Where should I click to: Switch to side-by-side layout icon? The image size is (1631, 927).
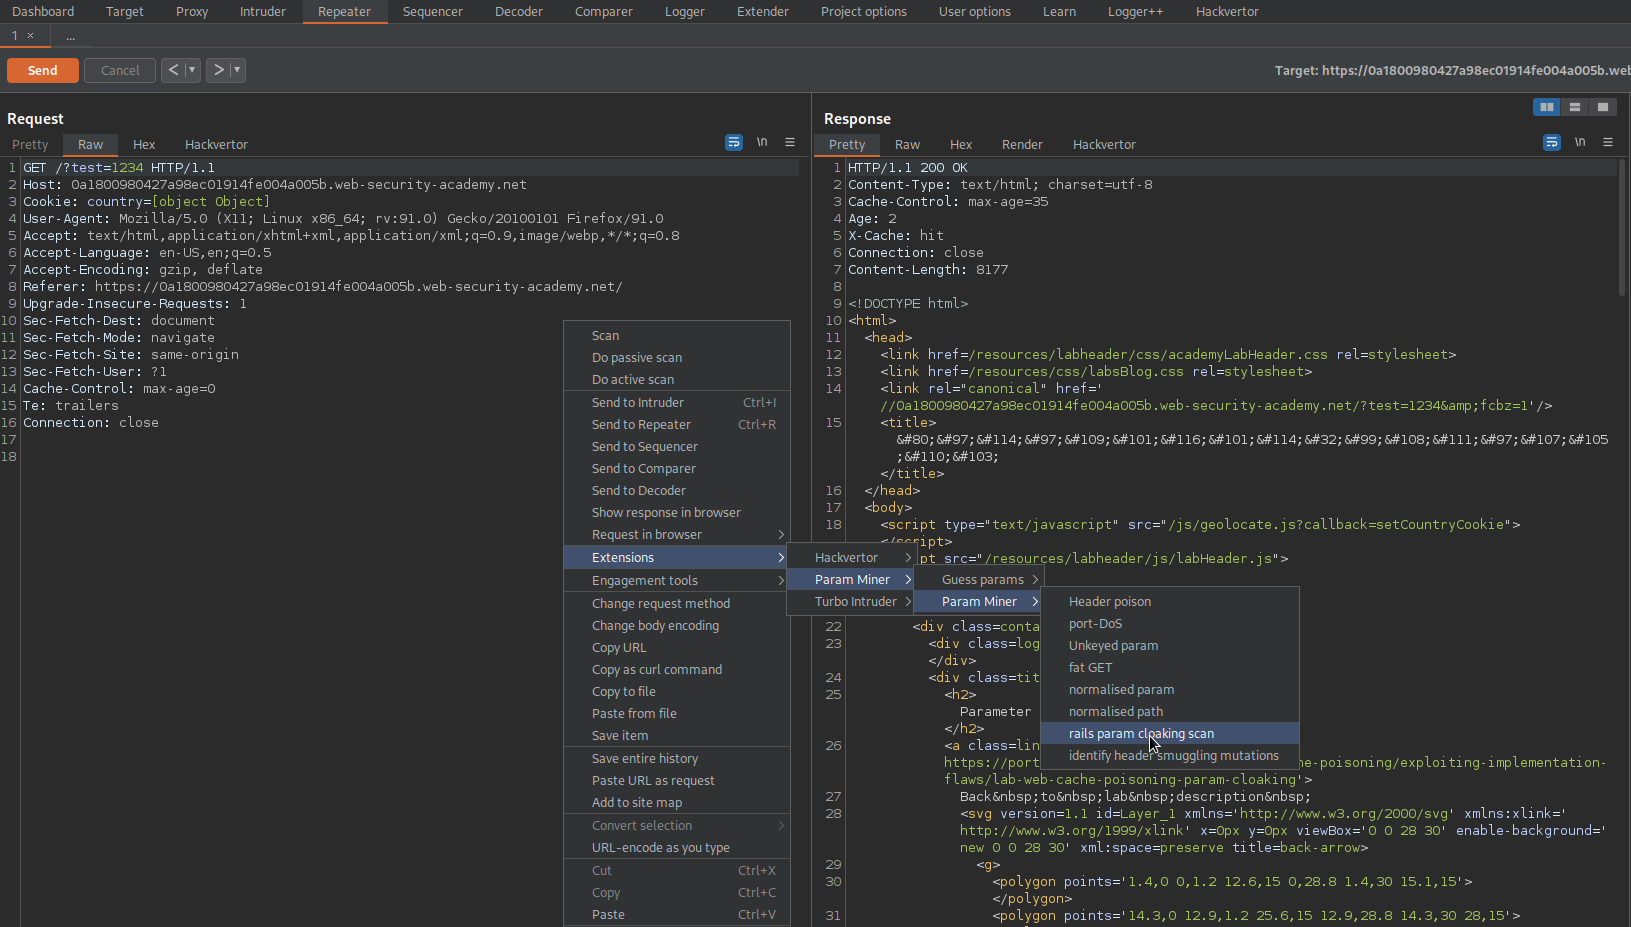(1547, 107)
